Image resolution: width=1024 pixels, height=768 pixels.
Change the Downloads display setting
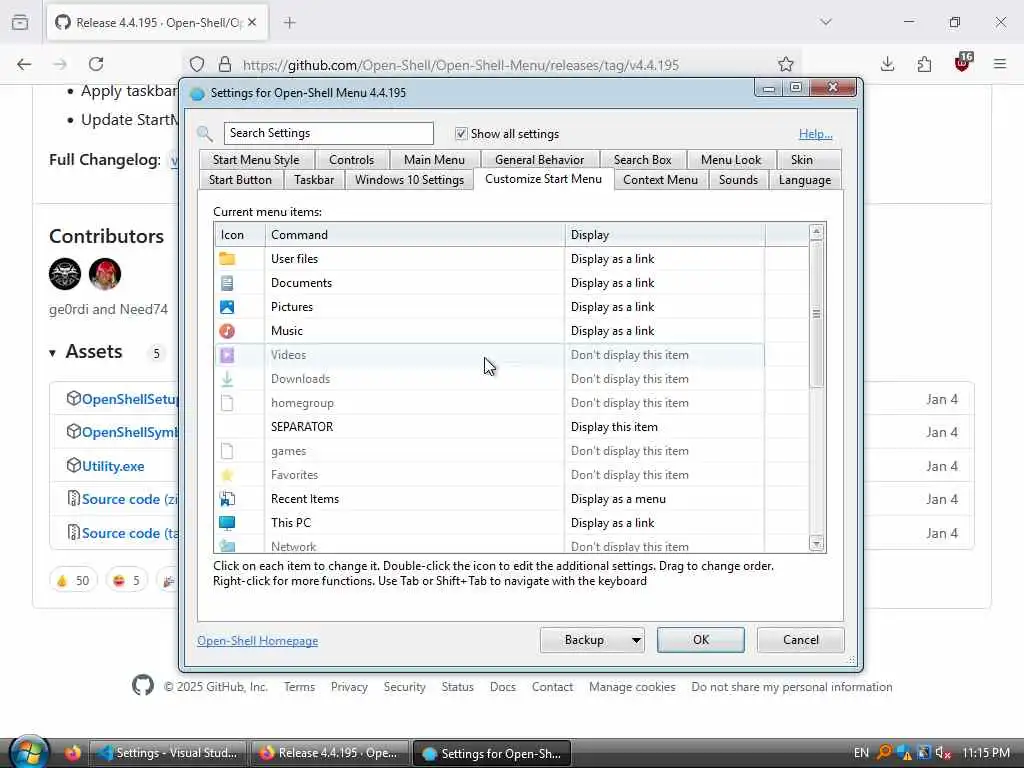[664, 379]
